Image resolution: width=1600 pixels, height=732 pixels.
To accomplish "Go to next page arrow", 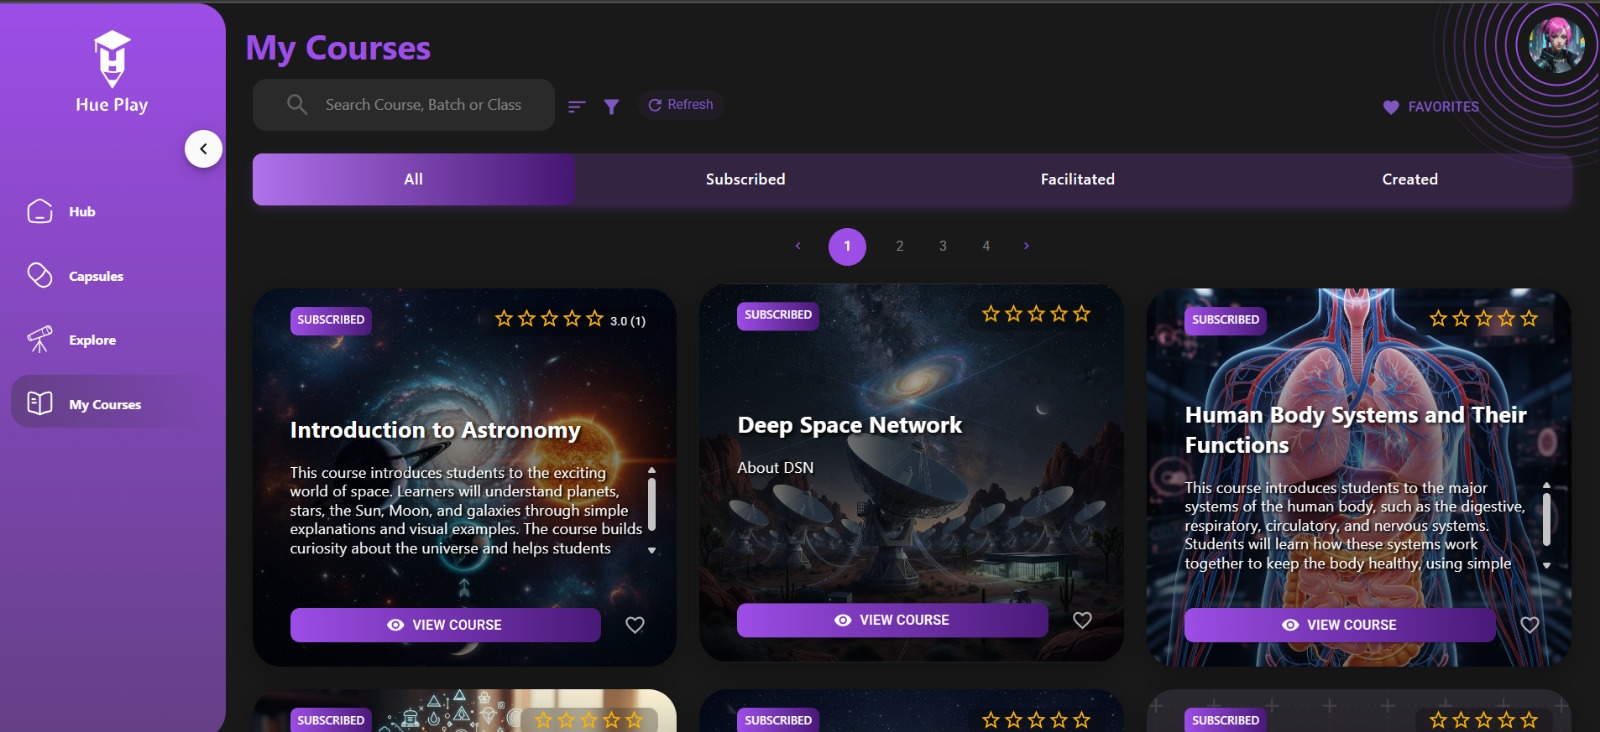I will click(x=1026, y=246).
